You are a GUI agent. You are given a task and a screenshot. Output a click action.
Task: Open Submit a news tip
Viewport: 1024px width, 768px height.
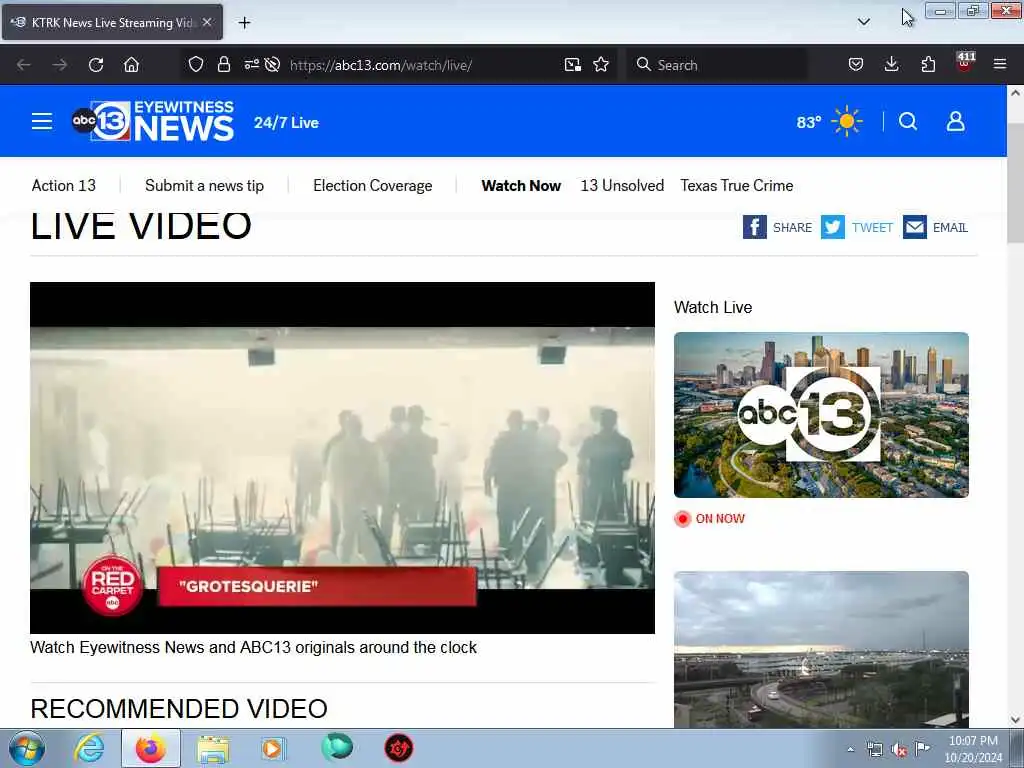tap(204, 185)
